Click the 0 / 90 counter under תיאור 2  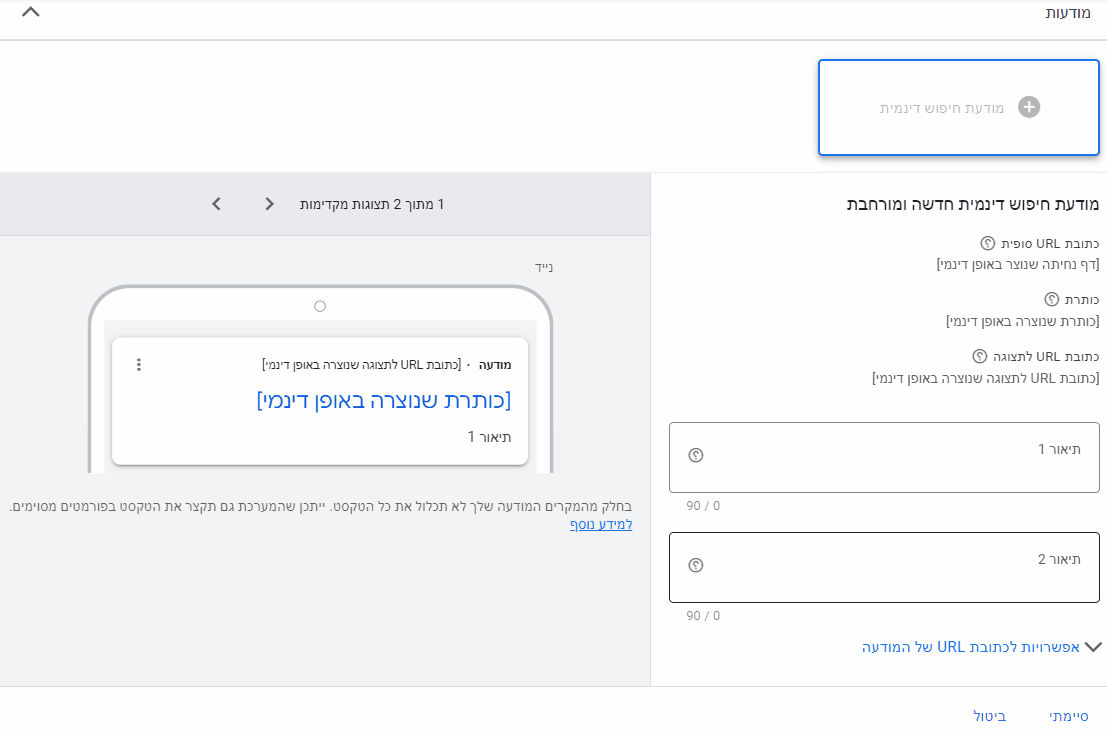pos(703,616)
